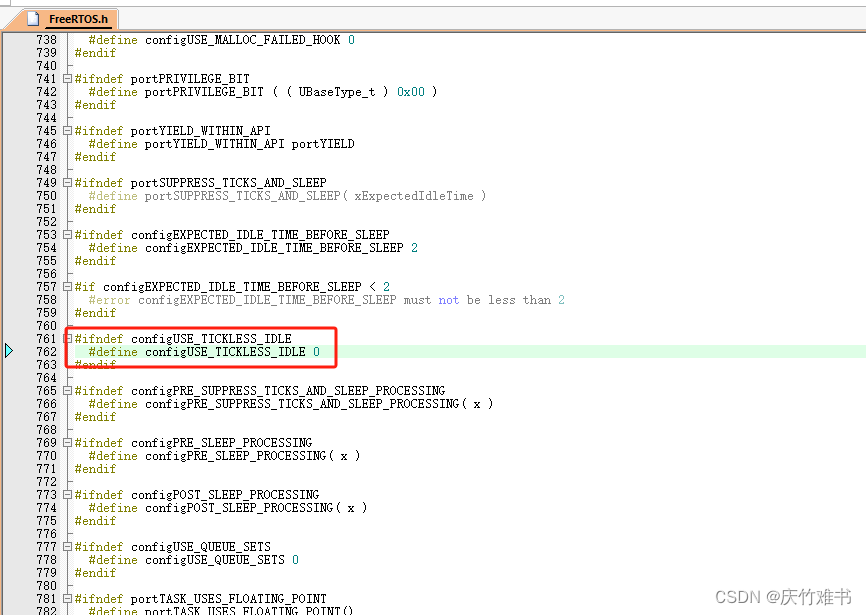Click the value 0 after configUSE_TICKLESS_IDLE

click(316, 351)
